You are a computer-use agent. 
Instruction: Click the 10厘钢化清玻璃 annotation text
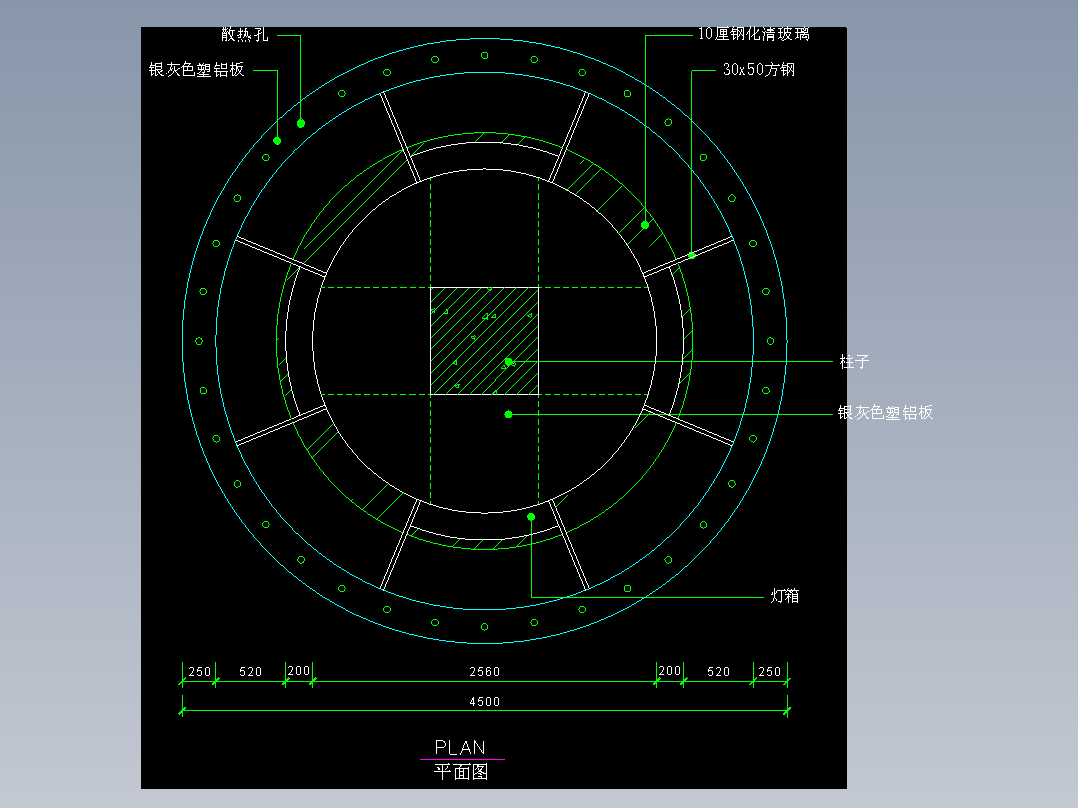click(x=754, y=34)
